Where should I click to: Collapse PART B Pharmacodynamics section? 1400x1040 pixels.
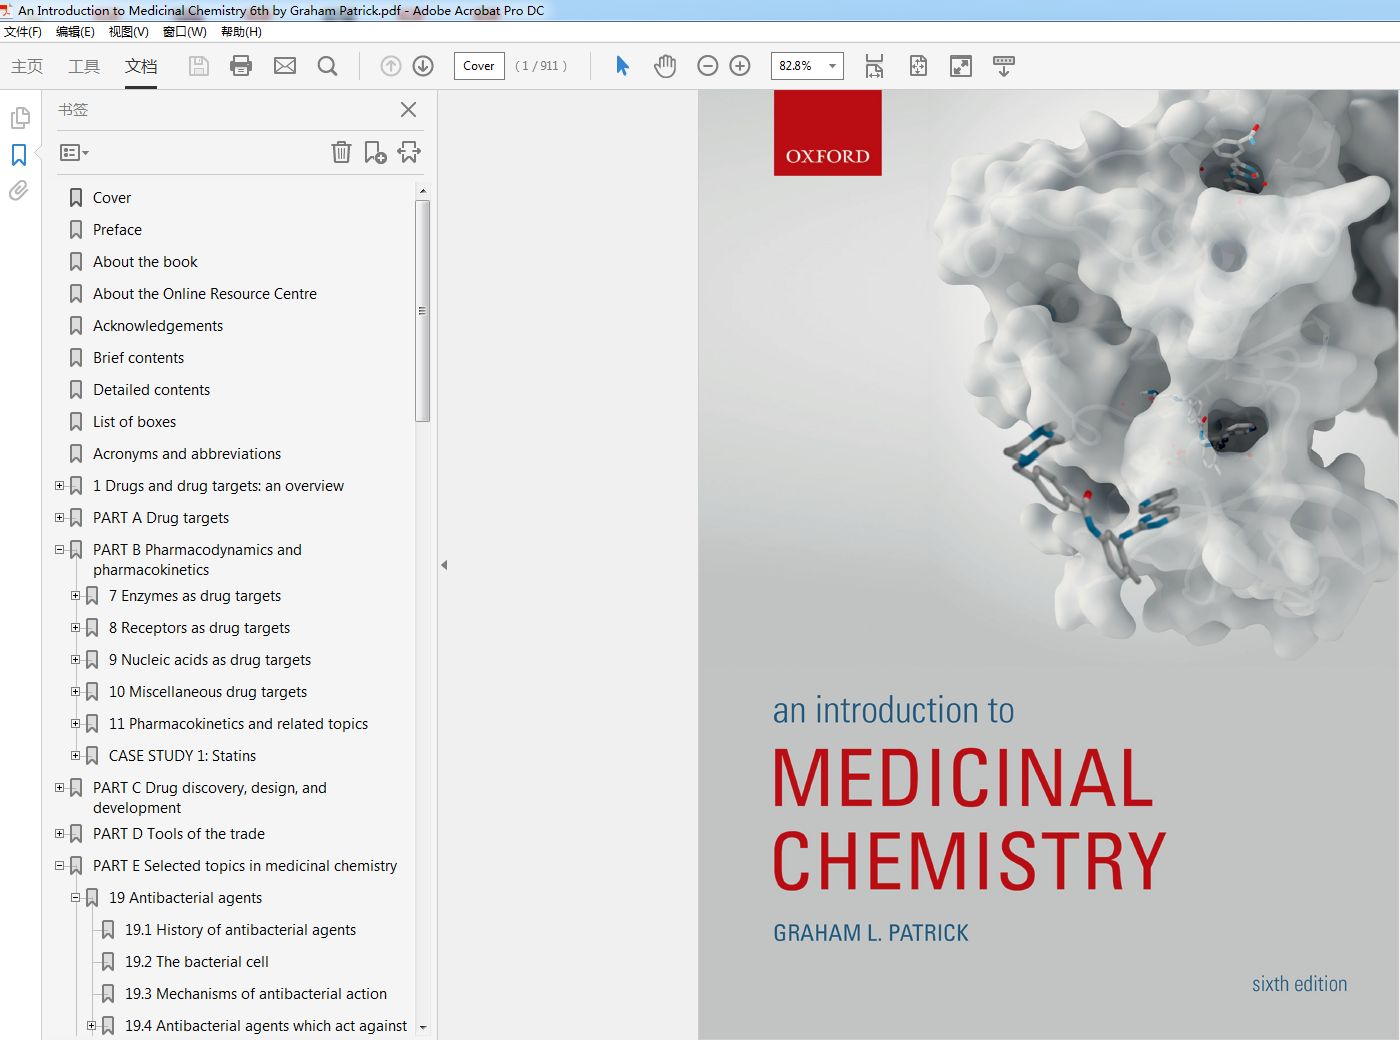(59, 550)
